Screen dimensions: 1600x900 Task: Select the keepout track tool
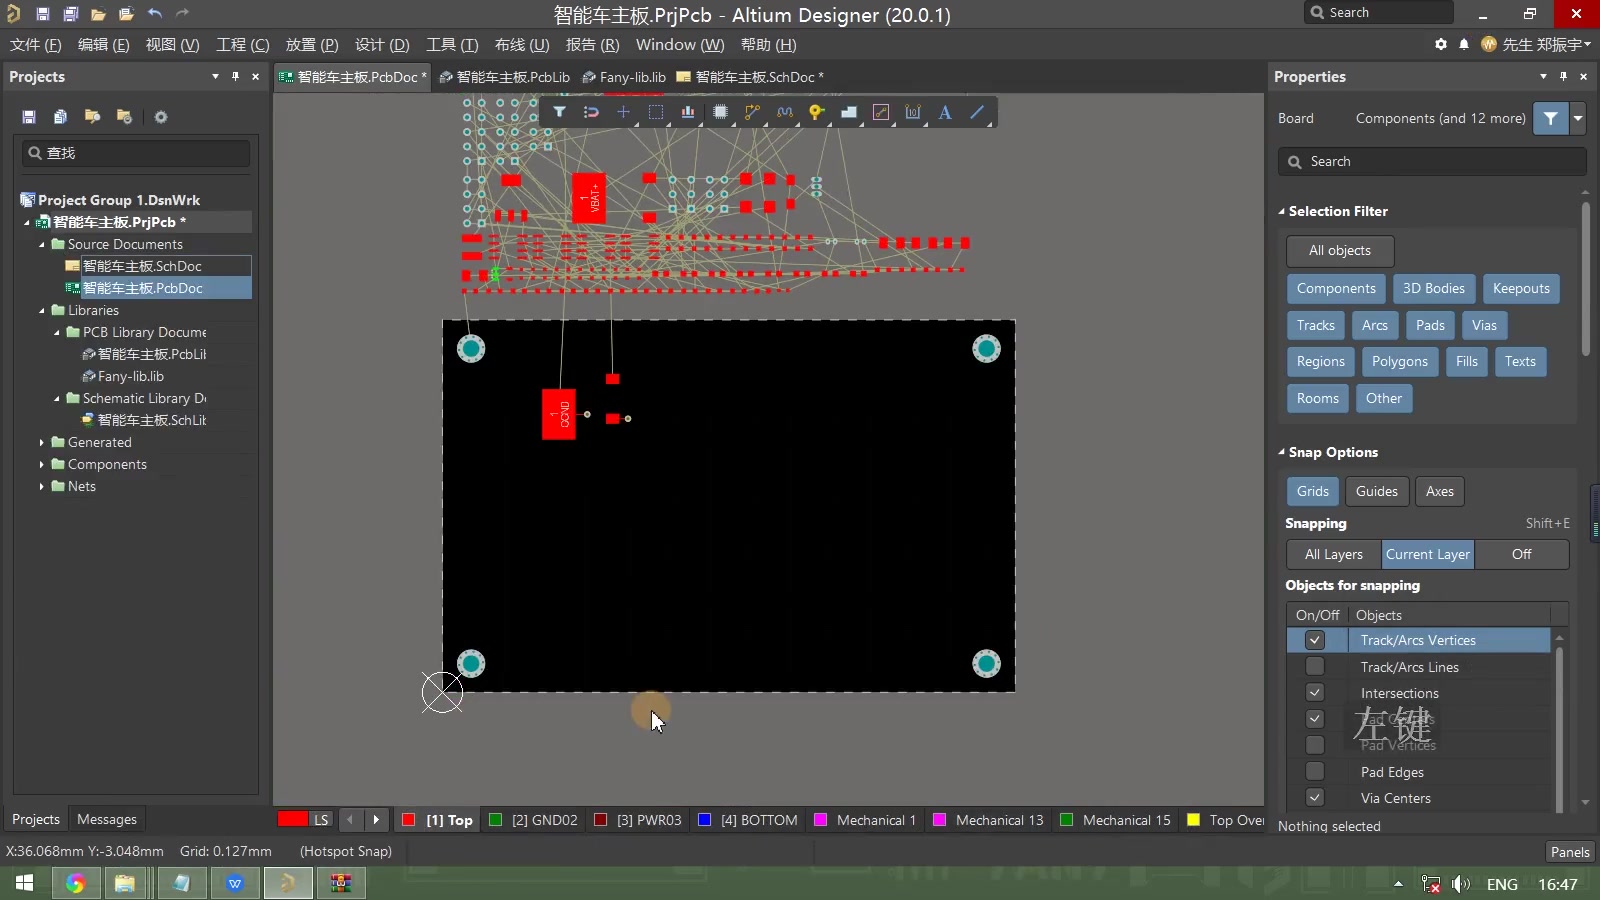pyautogui.click(x=881, y=112)
